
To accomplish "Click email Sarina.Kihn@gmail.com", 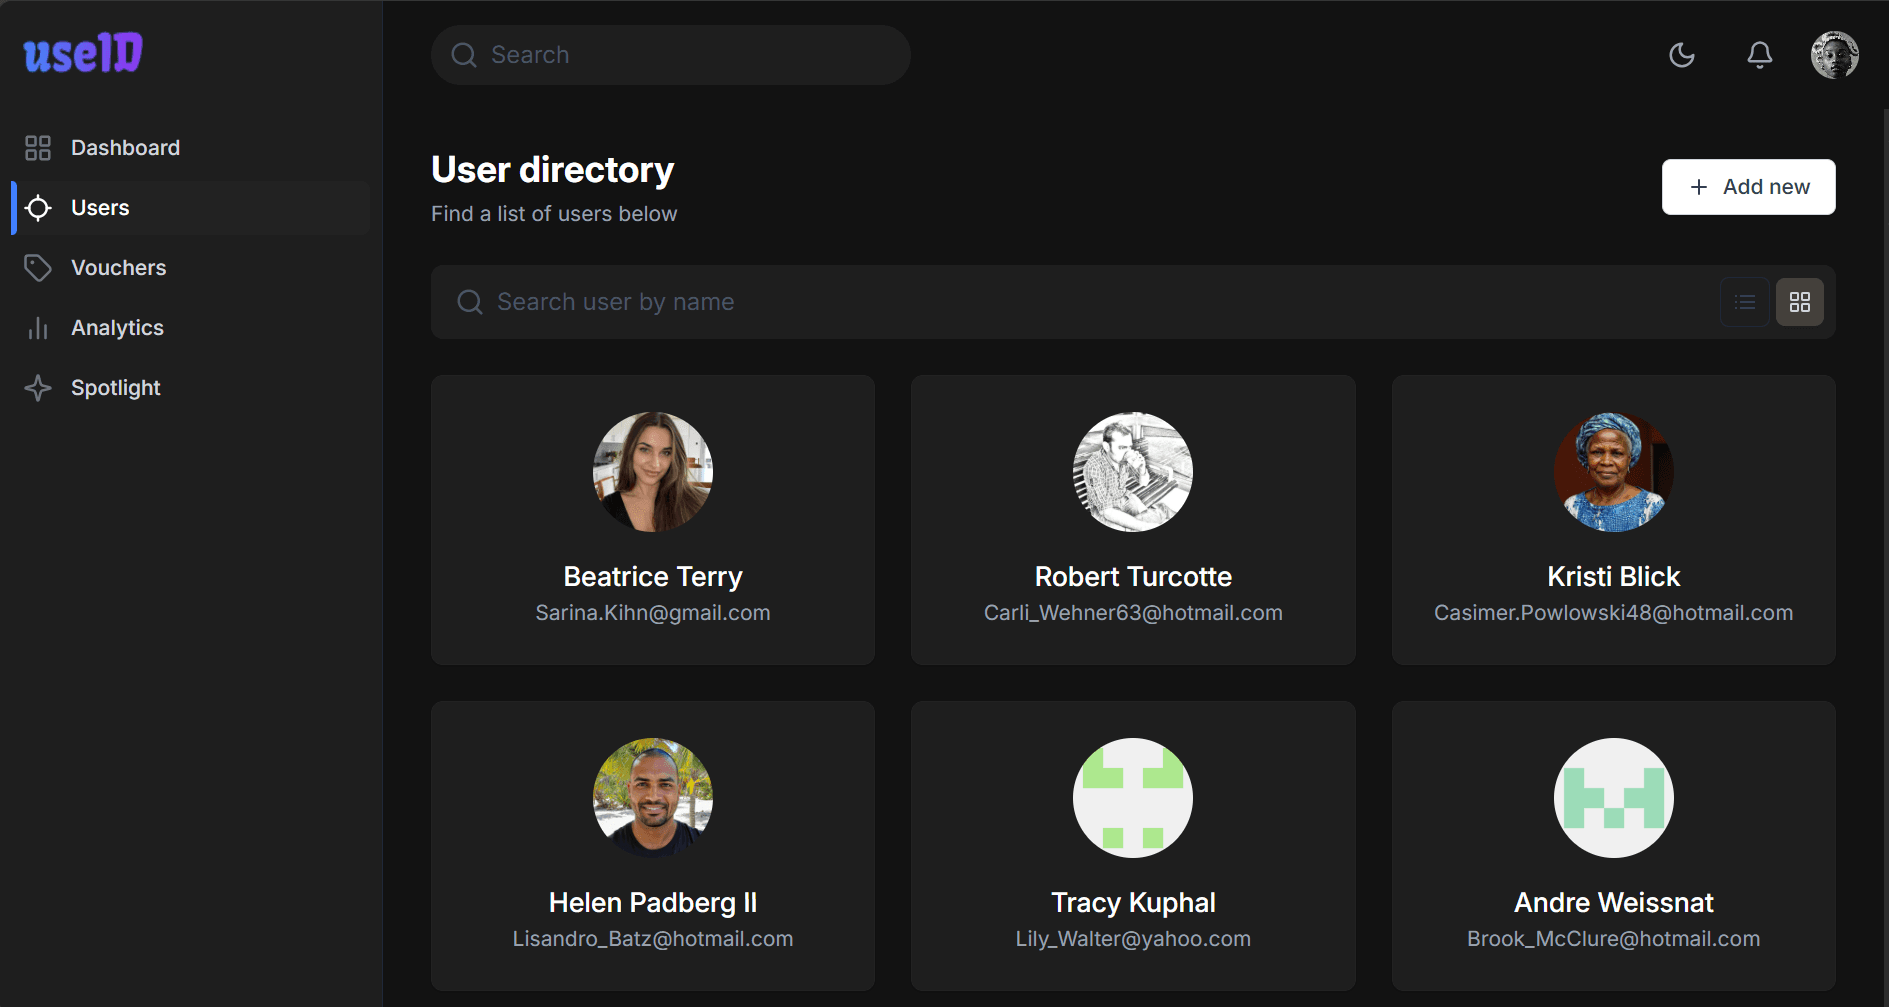I will tap(653, 613).
